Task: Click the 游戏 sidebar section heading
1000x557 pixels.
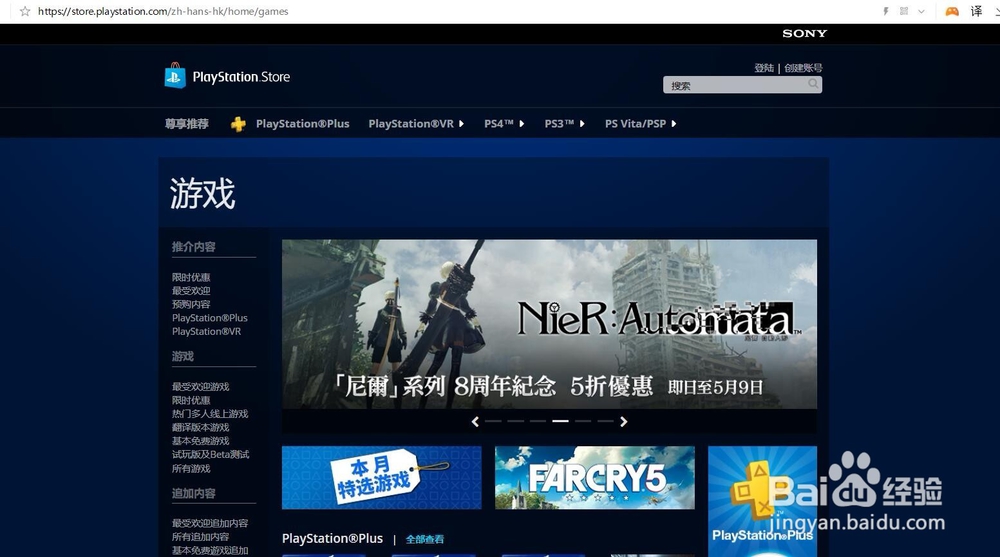Action: point(182,356)
